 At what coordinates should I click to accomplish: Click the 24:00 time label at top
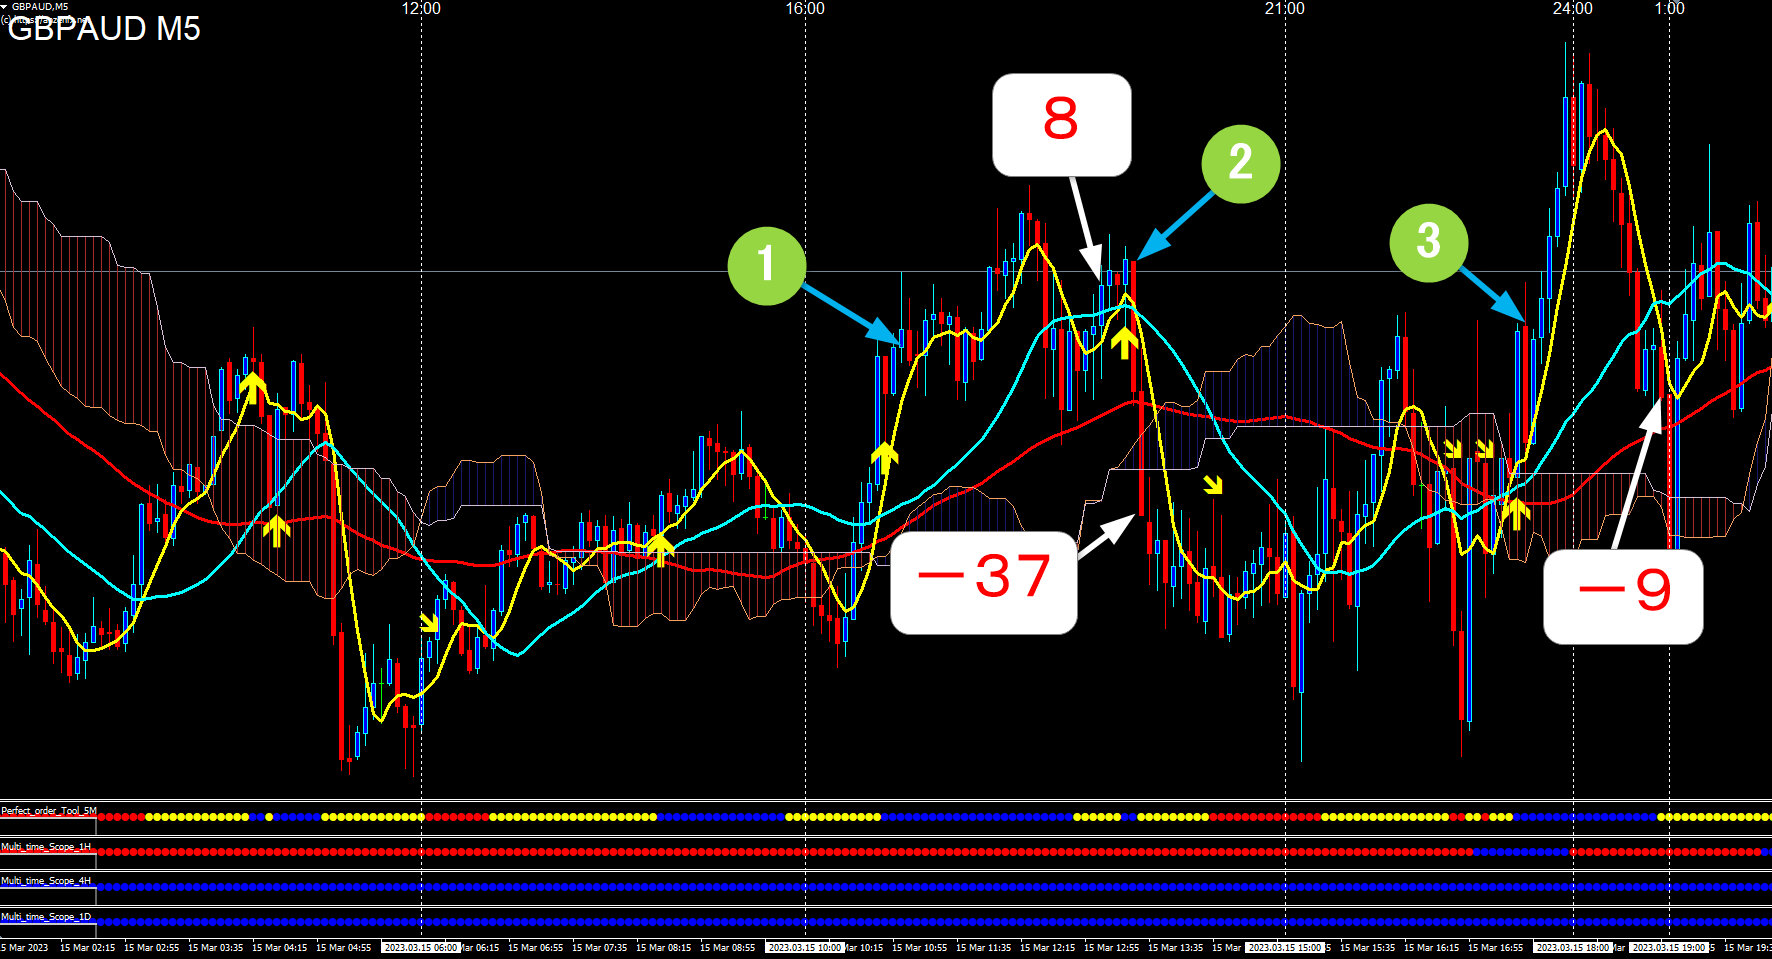[1573, 9]
